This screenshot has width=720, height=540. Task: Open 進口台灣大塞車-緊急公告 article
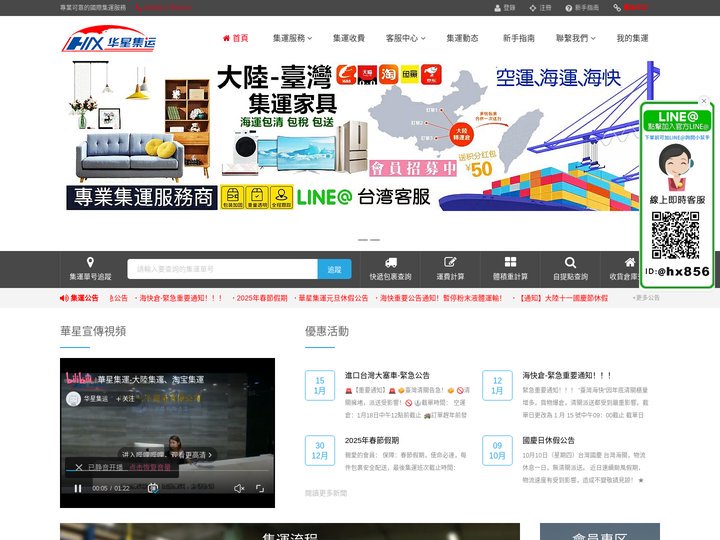(x=387, y=375)
